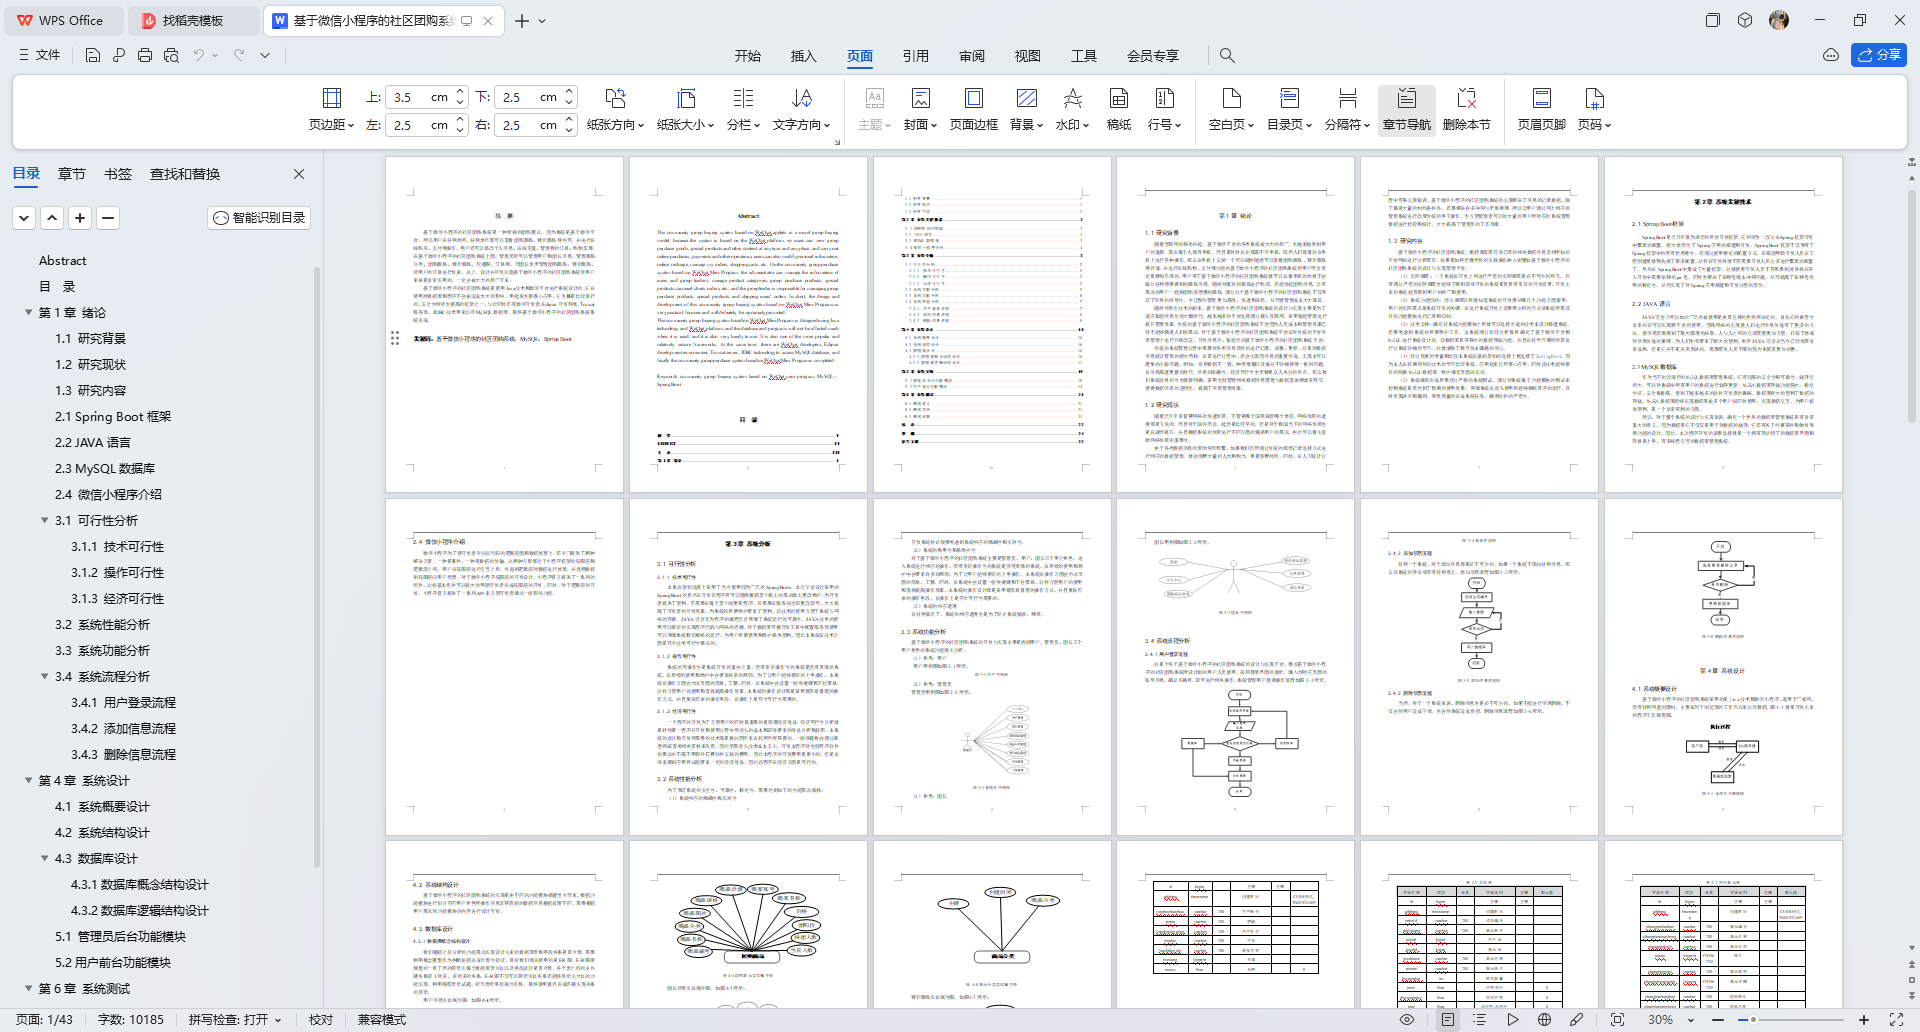Open the 封面 cover page tool
This screenshot has height=1032, width=1920.
click(920, 110)
